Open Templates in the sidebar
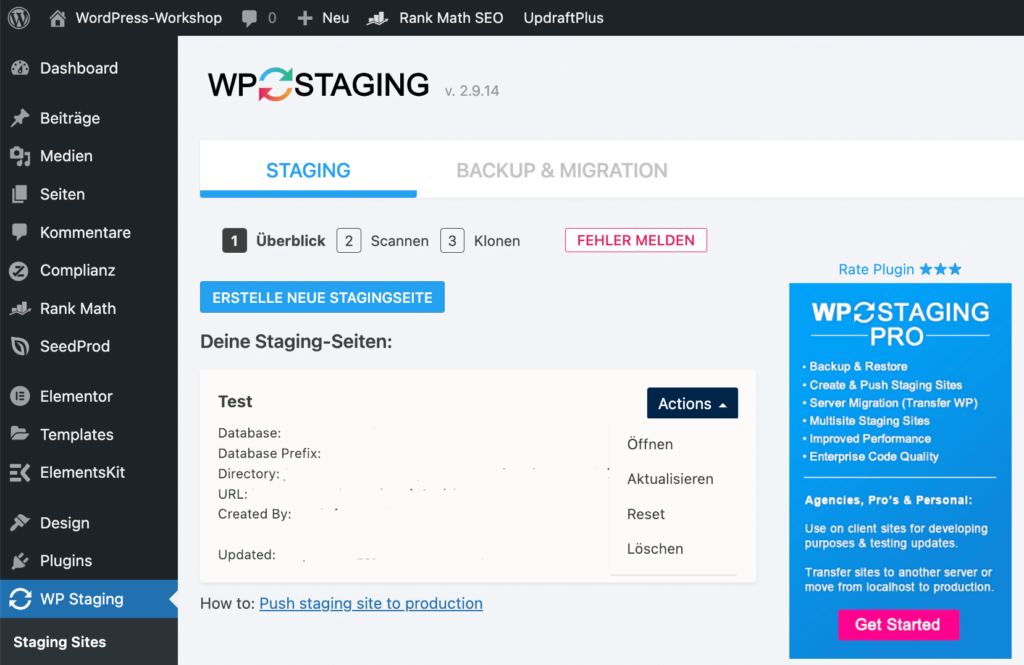The height and width of the screenshot is (665, 1024). click(x=76, y=434)
